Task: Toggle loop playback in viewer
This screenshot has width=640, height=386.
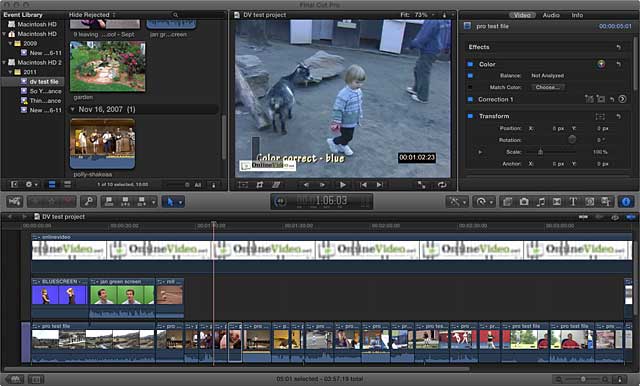Action: [x=442, y=185]
